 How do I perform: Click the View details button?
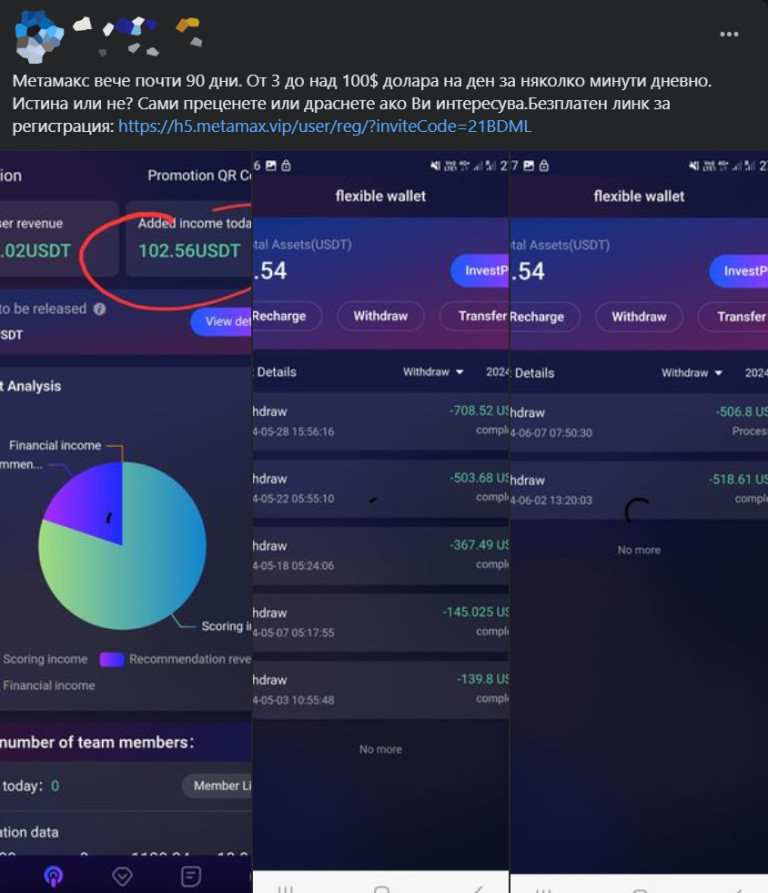click(x=222, y=321)
